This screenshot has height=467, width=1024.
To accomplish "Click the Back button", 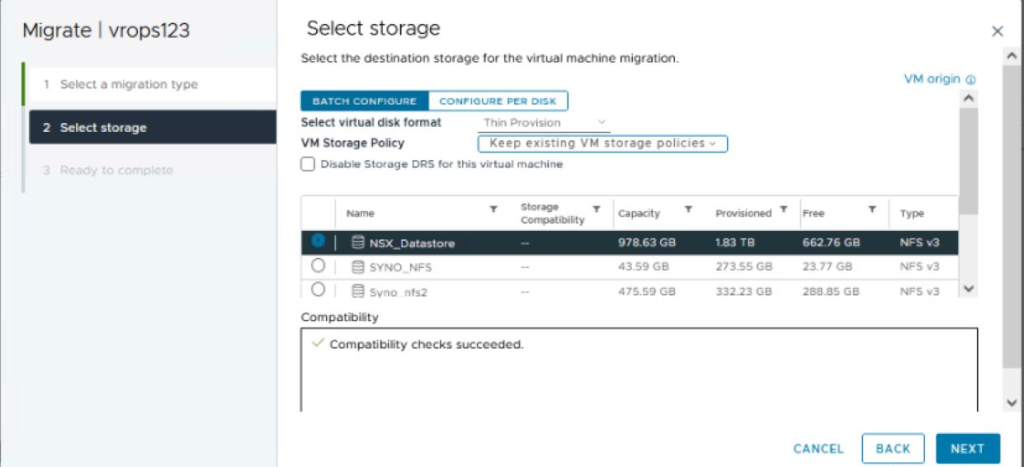I will [x=893, y=449].
